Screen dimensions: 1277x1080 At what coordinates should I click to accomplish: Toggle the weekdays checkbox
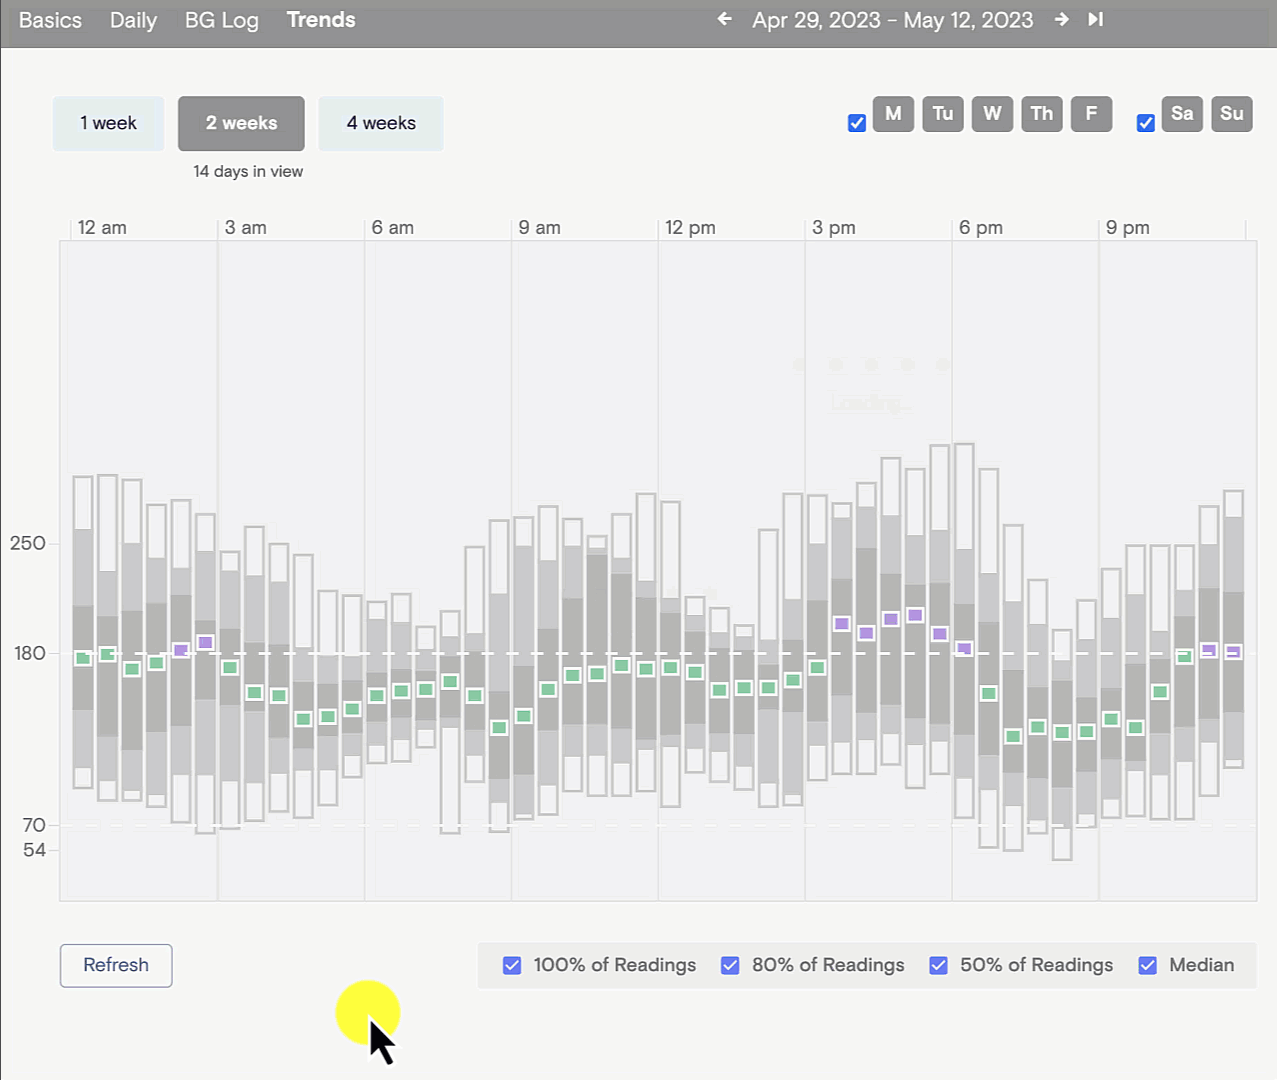coord(857,123)
